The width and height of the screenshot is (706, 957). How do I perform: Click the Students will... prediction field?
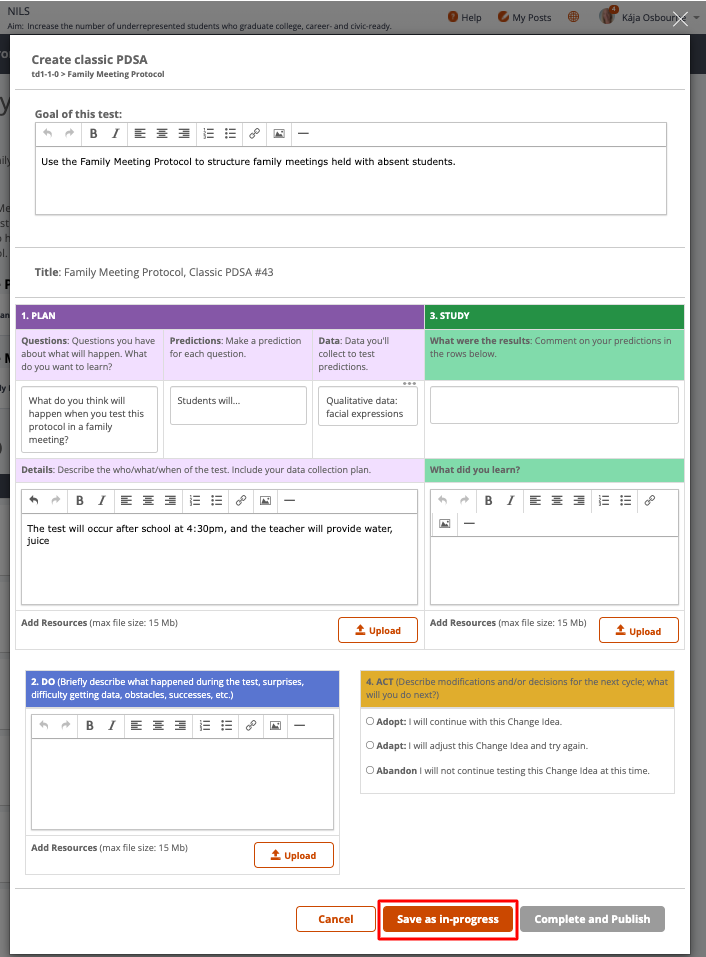(238, 405)
